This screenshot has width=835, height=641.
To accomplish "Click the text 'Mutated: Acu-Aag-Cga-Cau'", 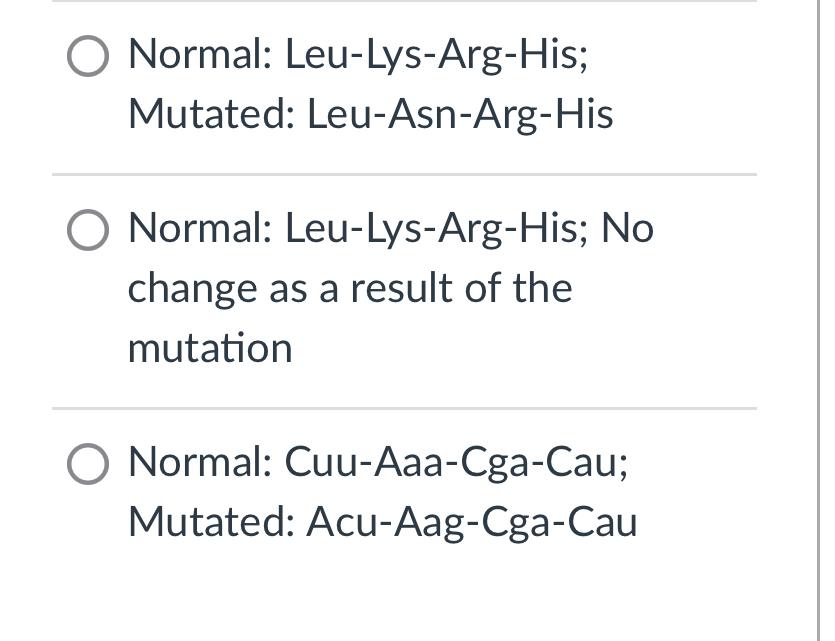I will coord(382,521).
